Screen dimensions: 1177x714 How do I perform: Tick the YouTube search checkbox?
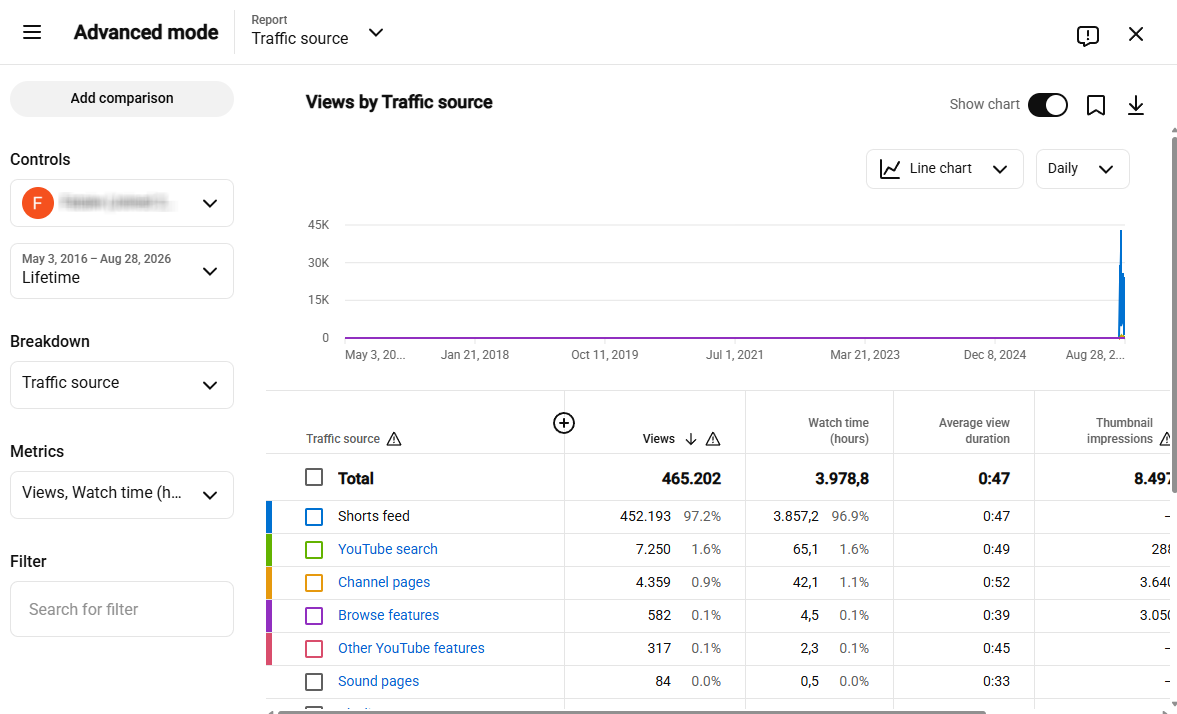[314, 550]
